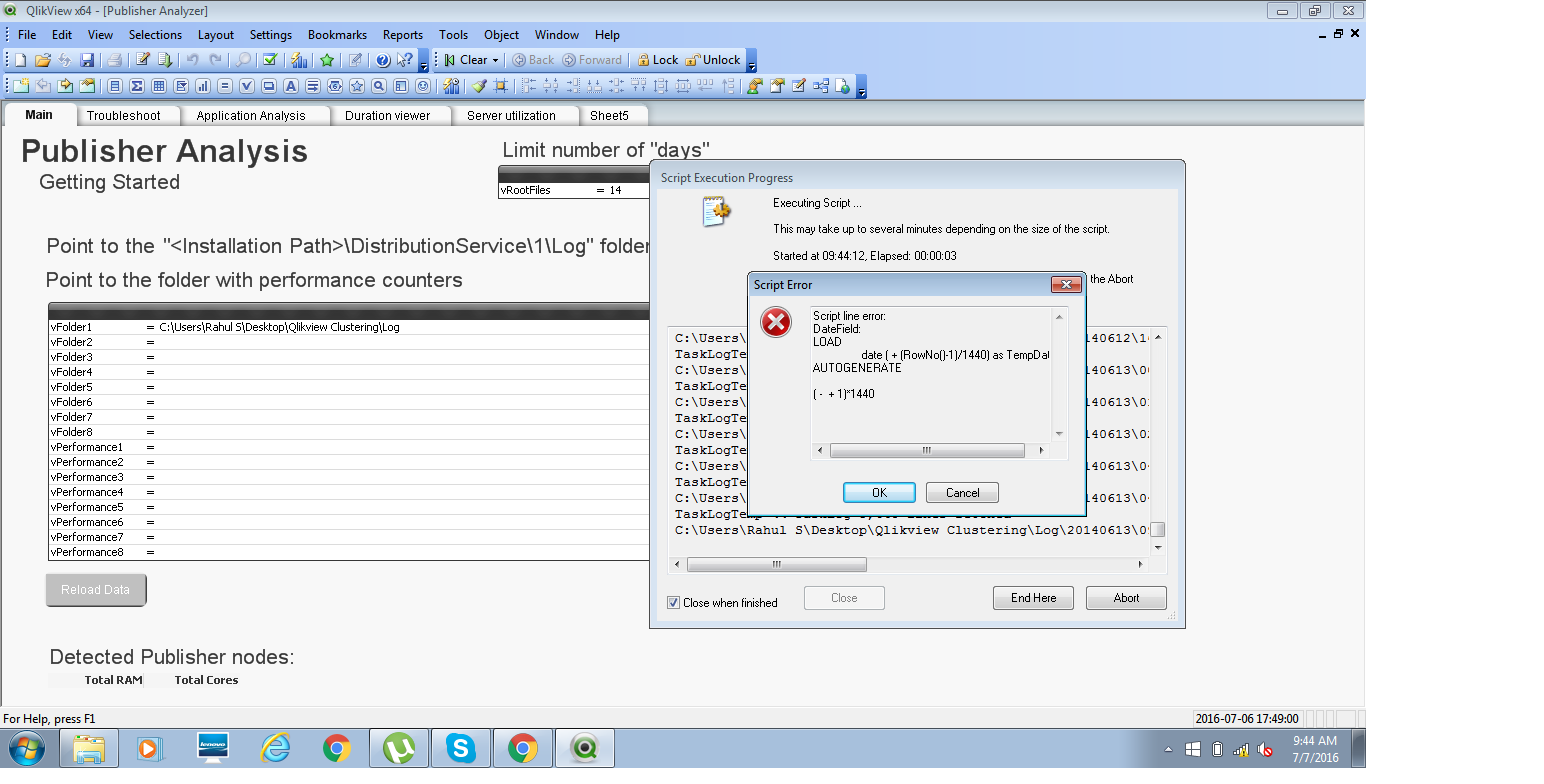Click the Create Table Box grid icon
1544x784 pixels.
pyautogui.click(x=159, y=86)
